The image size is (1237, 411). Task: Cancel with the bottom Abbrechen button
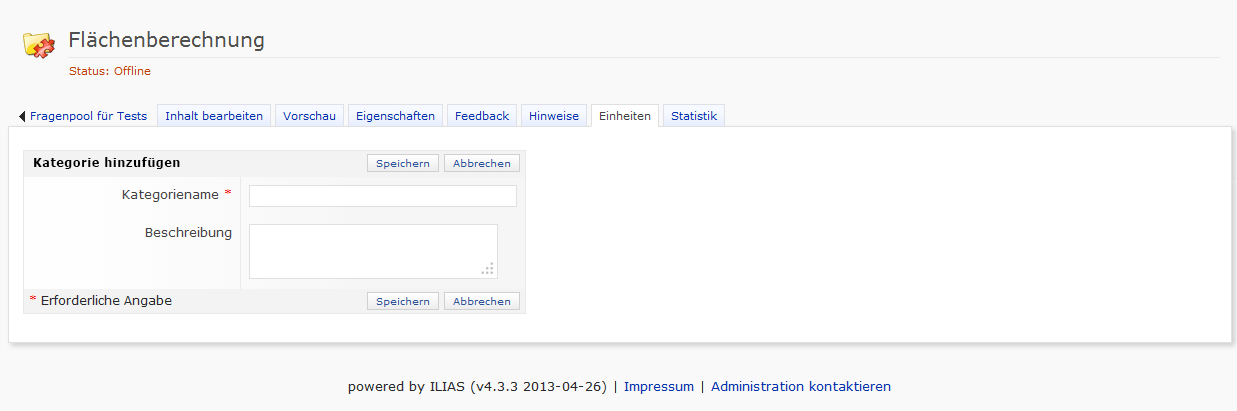pyautogui.click(x=482, y=301)
